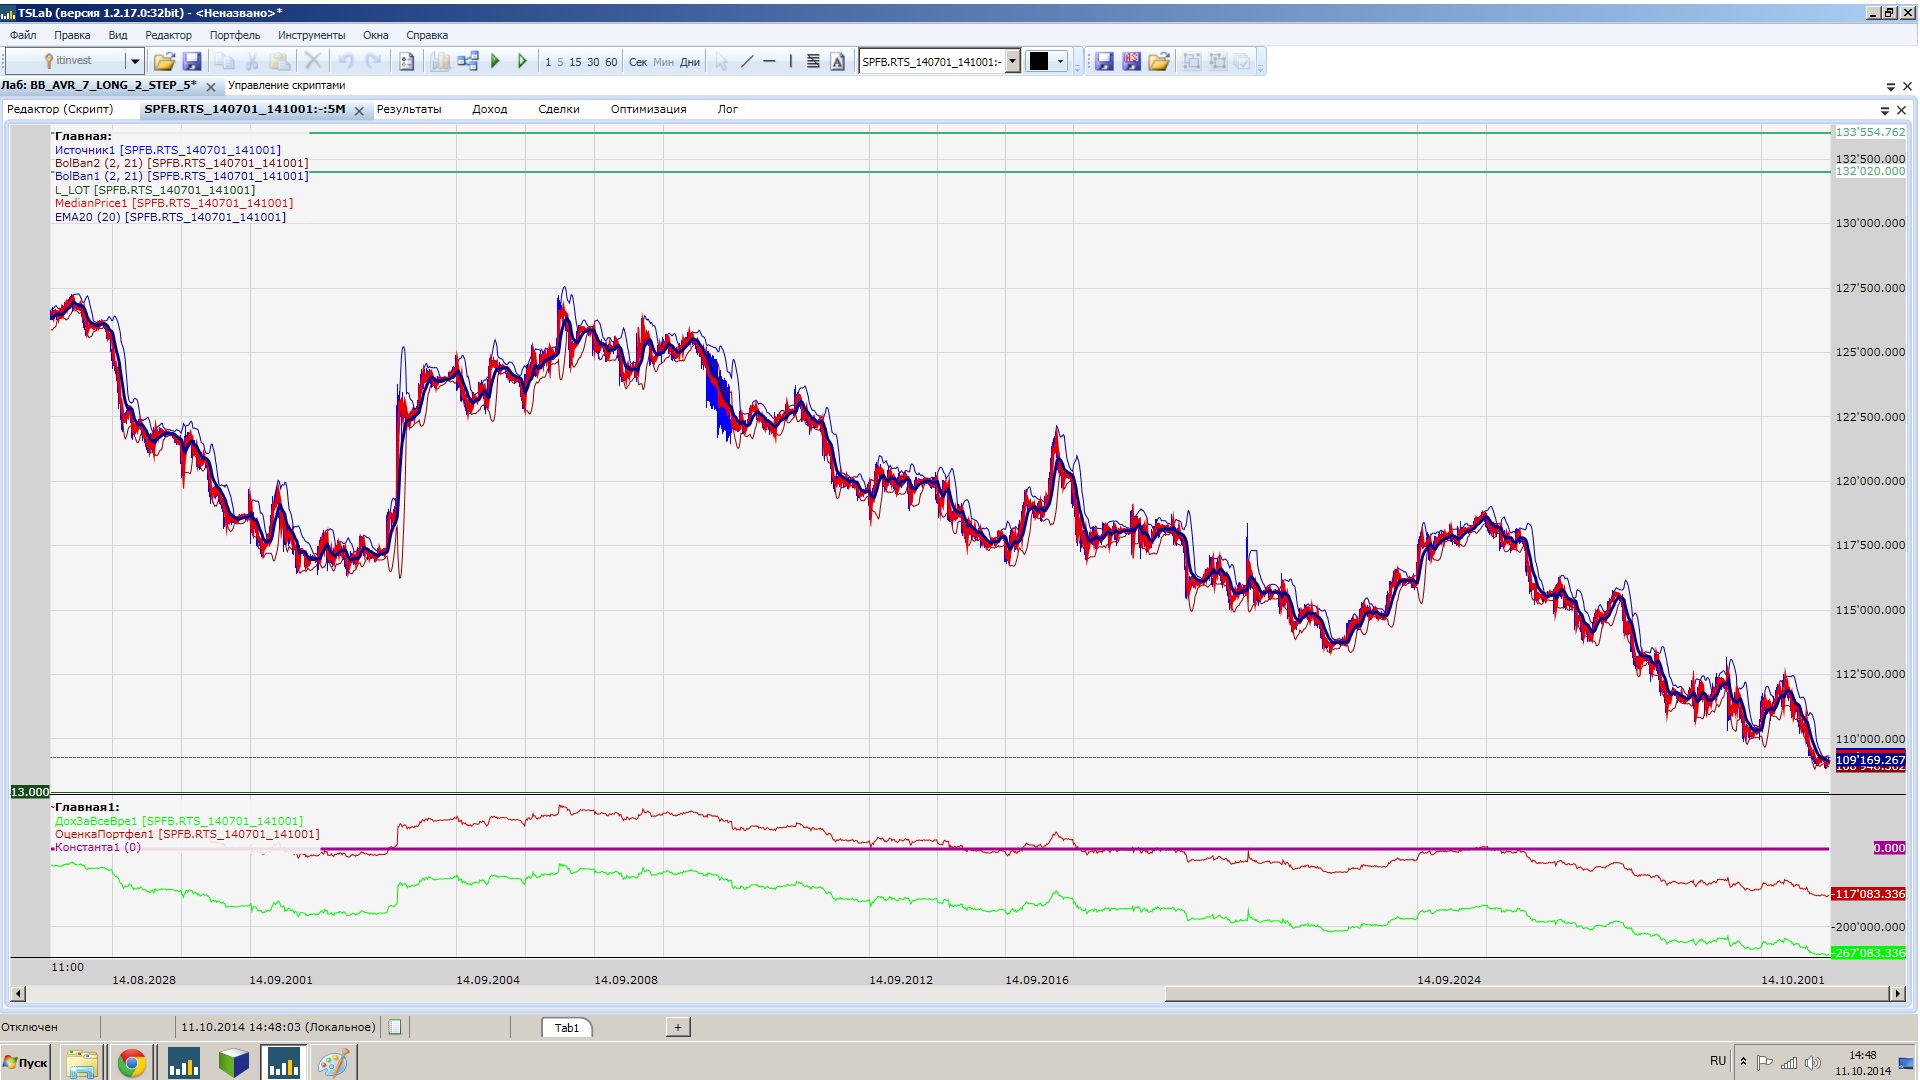Viewport: 1920px width, 1080px height.
Task: Open the SPFB.RTS instrument dropdown
Action: point(1012,62)
